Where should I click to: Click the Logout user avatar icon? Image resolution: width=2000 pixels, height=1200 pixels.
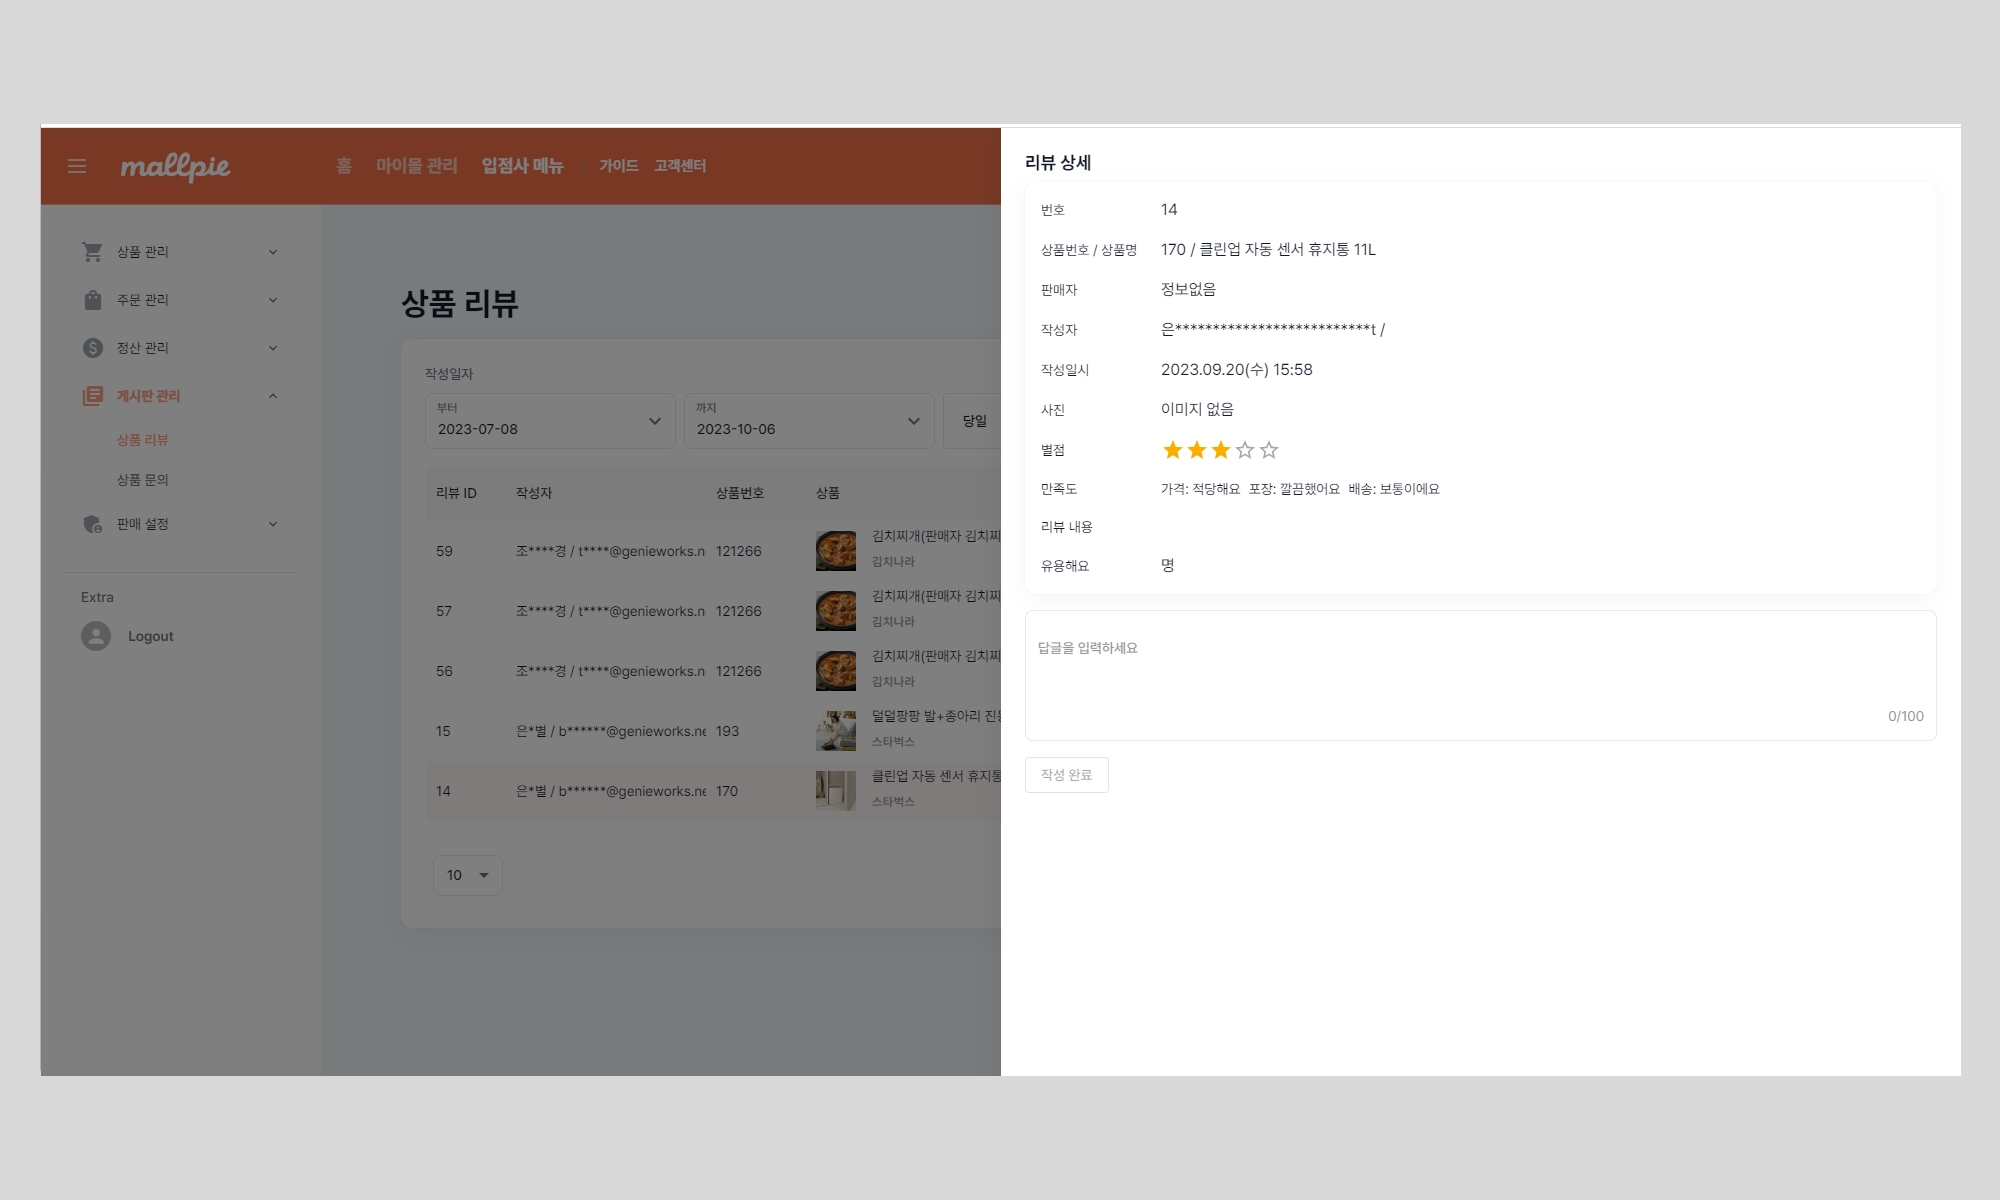pyautogui.click(x=96, y=636)
